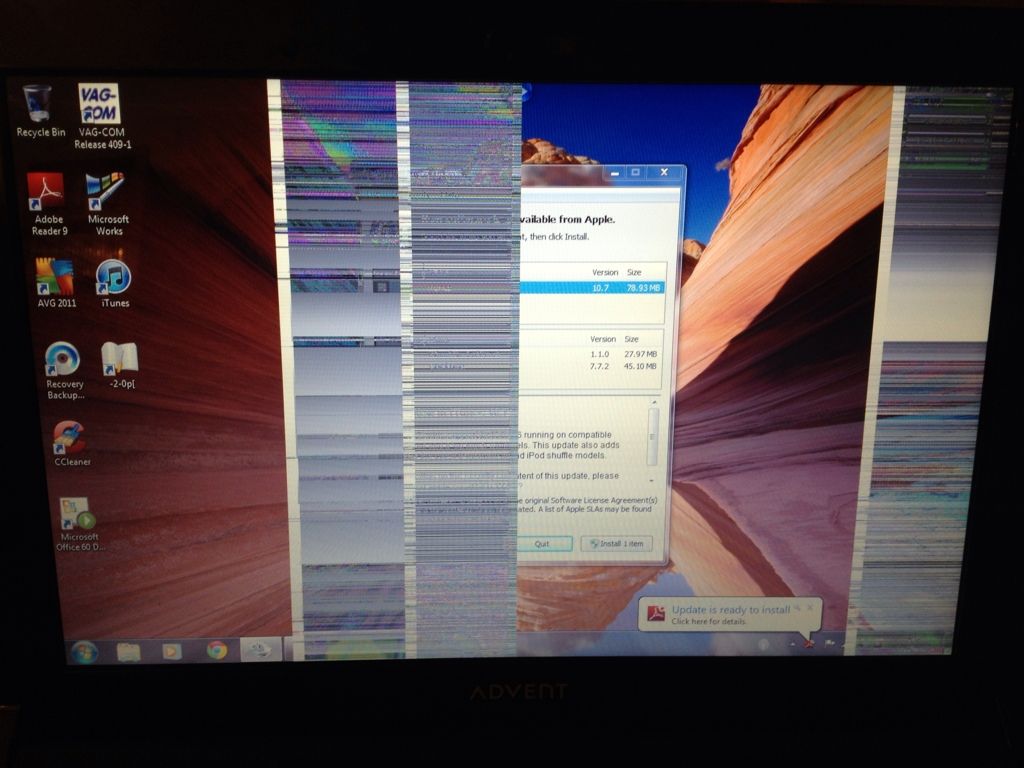Click the Quit button
The height and width of the screenshot is (768, 1024).
coord(543,543)
